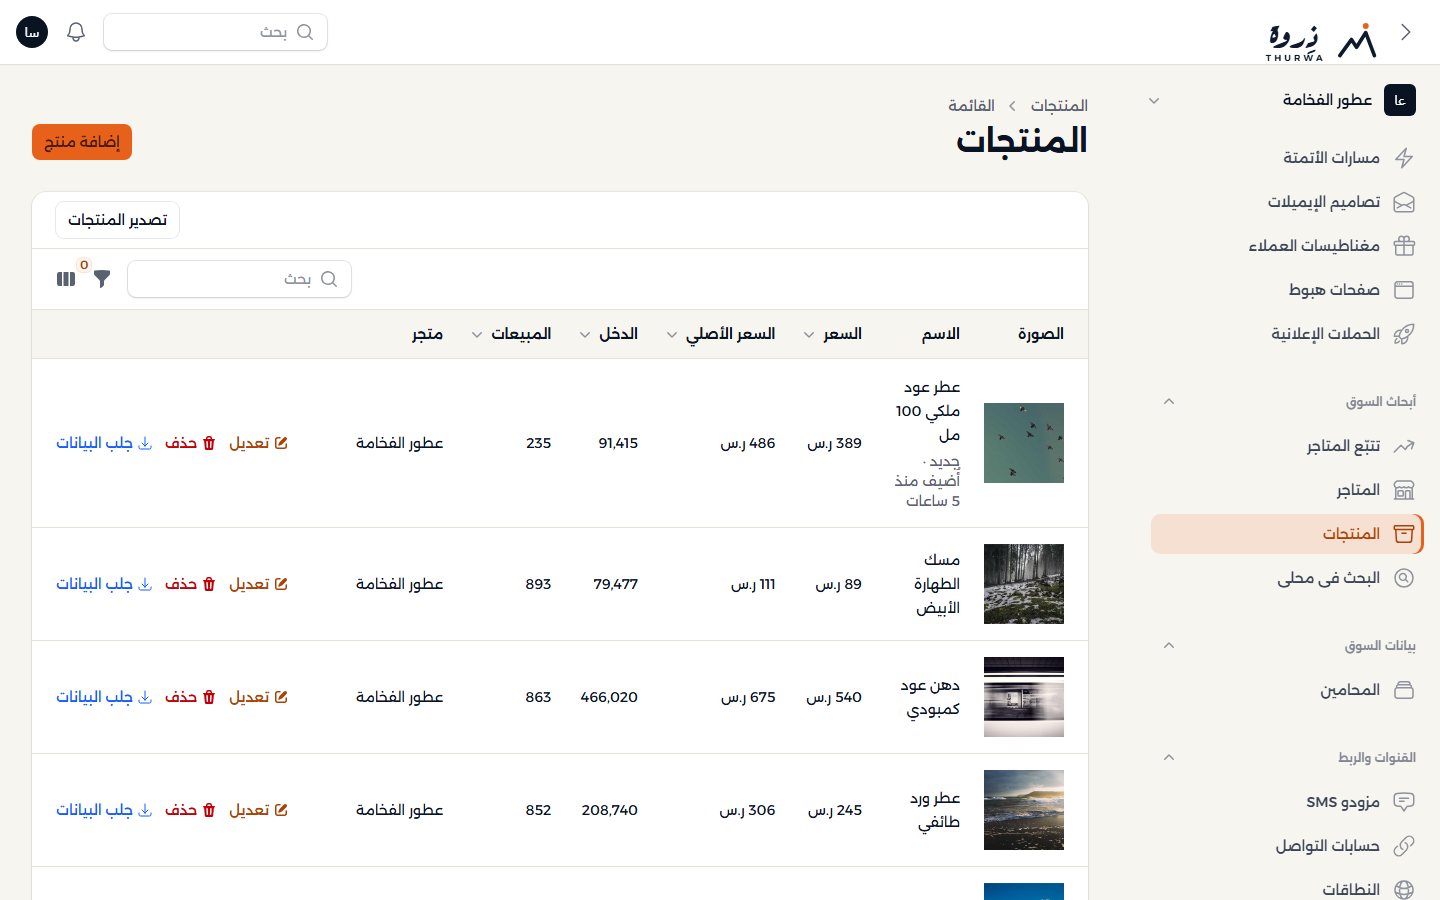1440x900 pixels.
Task: Open notifications bell icon
Action: coord(76,32)
